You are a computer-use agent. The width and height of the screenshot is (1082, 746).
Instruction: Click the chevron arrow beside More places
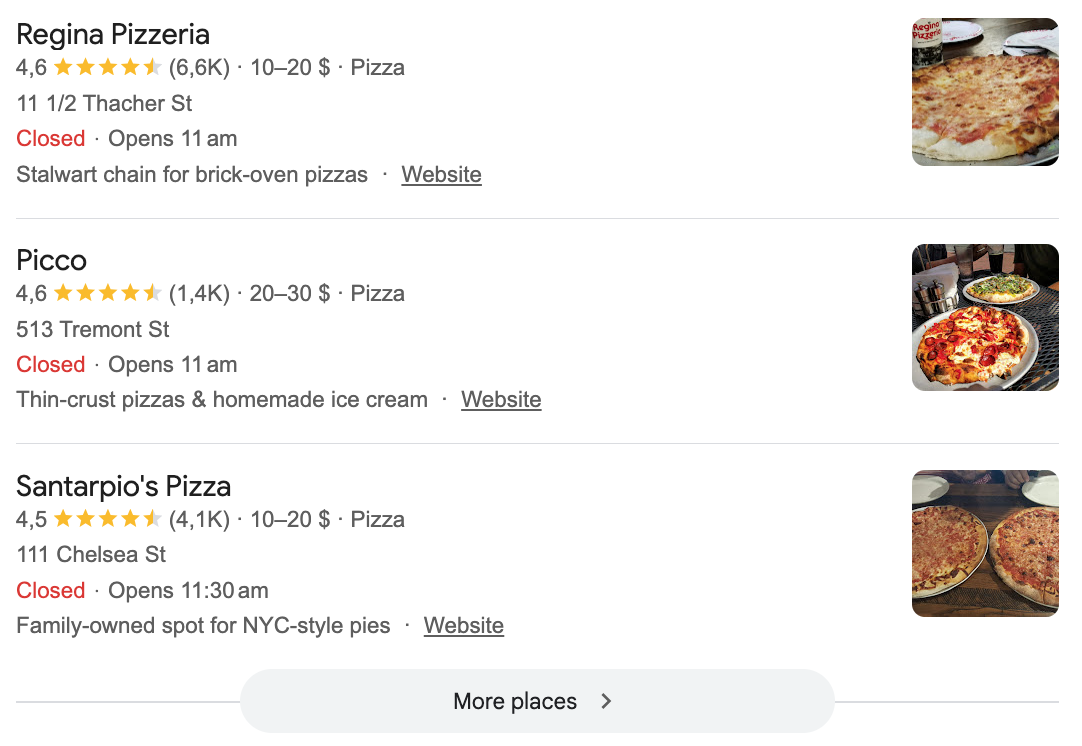[x=606, y=701]
